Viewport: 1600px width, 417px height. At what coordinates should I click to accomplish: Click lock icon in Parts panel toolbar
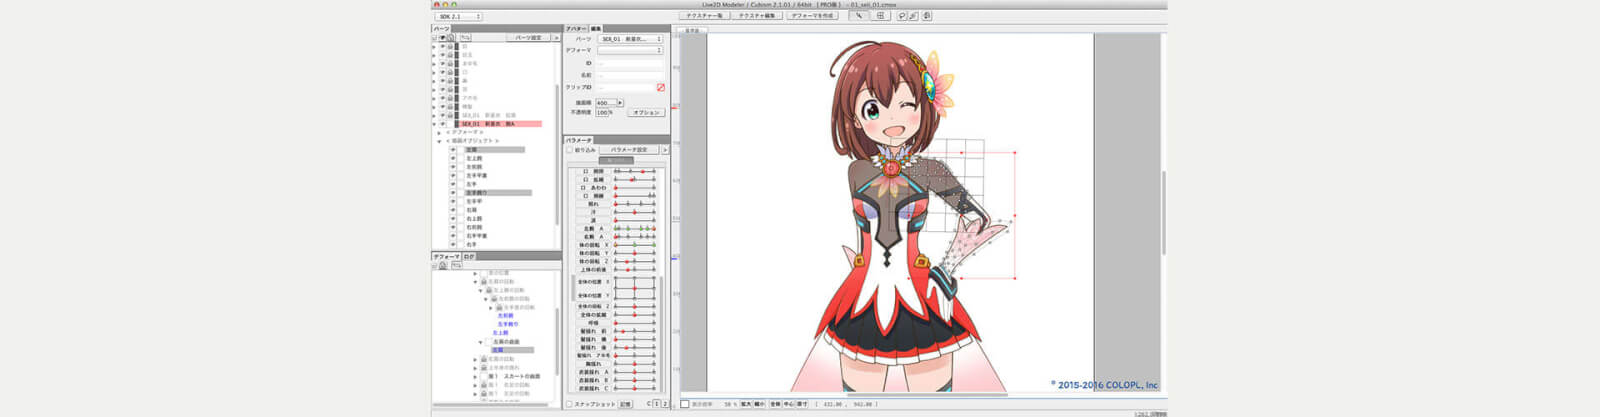(451, 37)
